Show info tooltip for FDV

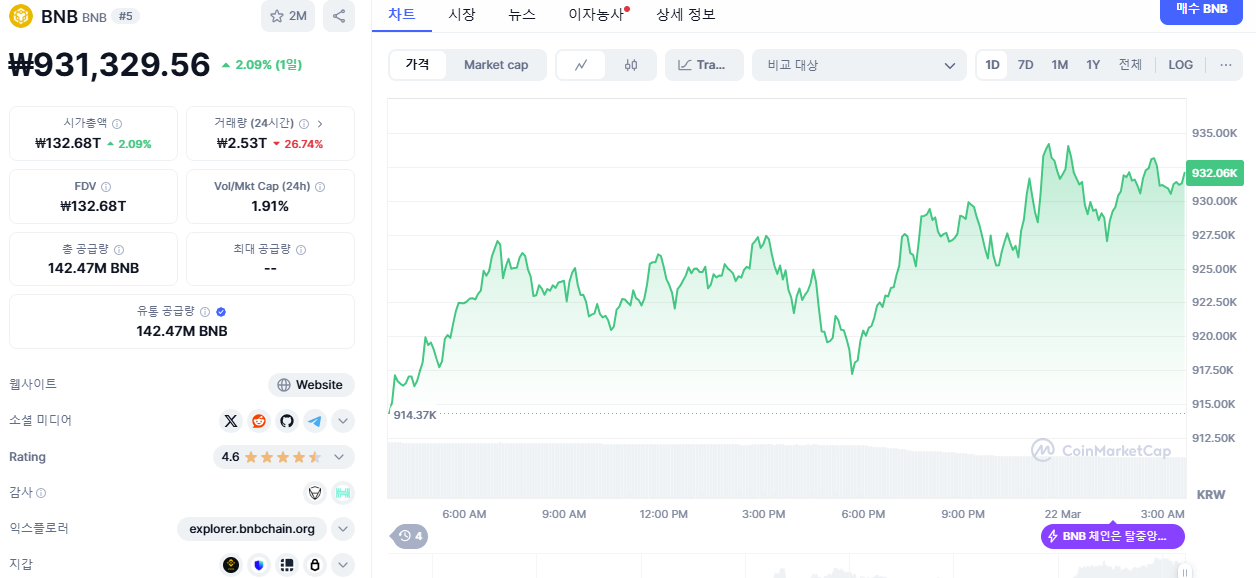click(106, 187)
